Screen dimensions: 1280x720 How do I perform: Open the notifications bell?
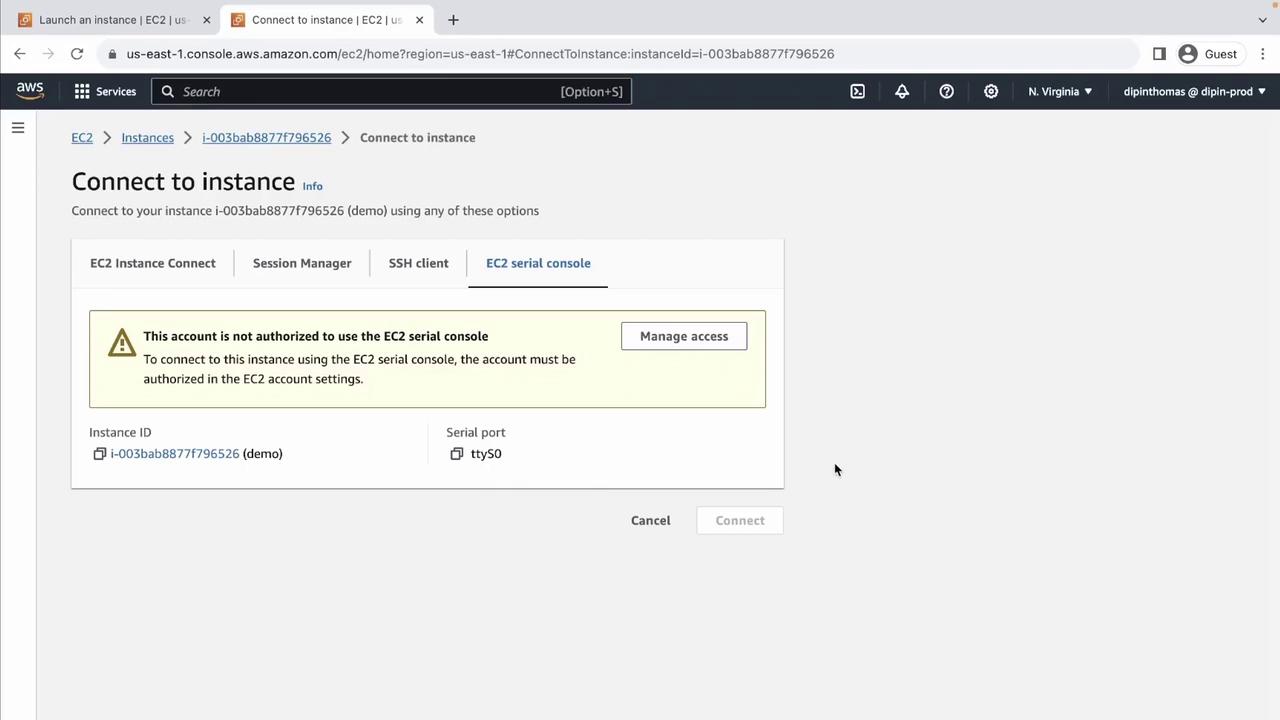pos(902,91)
